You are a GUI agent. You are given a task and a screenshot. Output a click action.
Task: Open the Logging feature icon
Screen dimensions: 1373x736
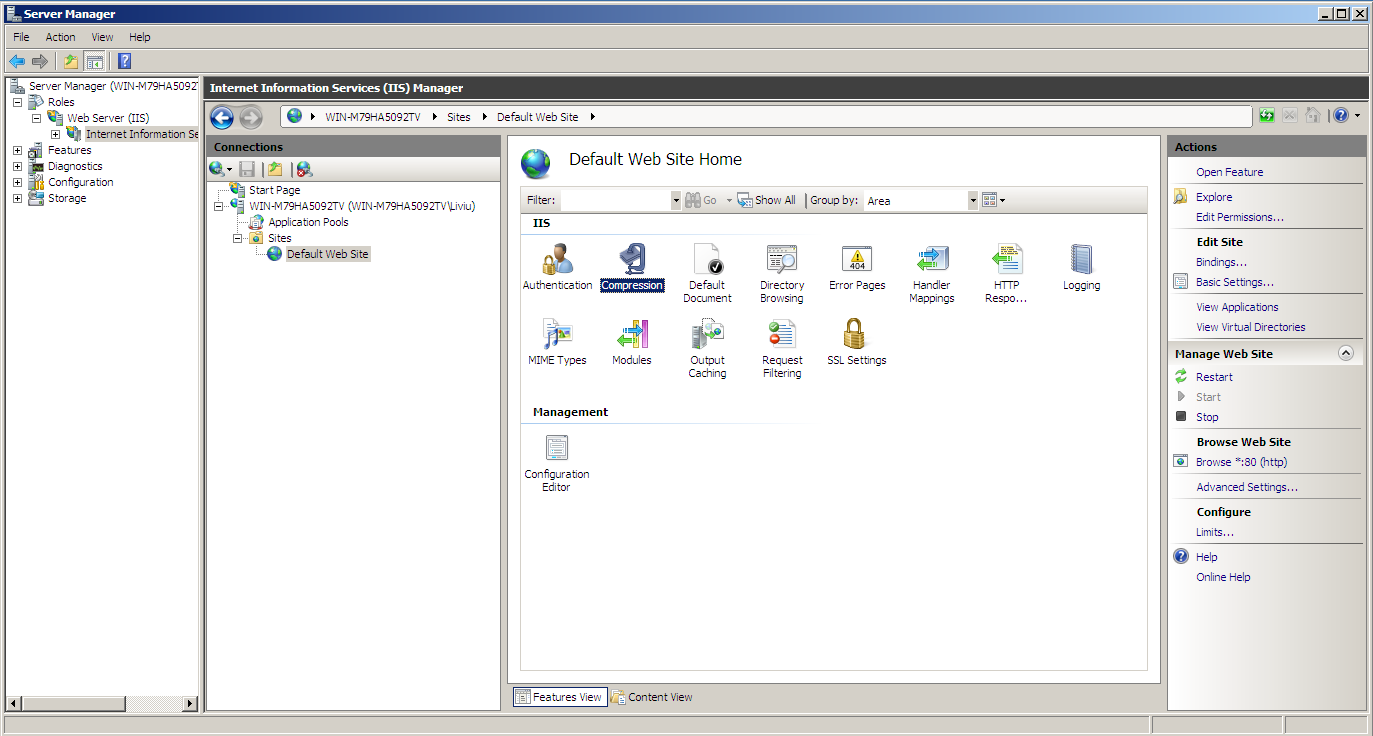[x=1081, y=262]
